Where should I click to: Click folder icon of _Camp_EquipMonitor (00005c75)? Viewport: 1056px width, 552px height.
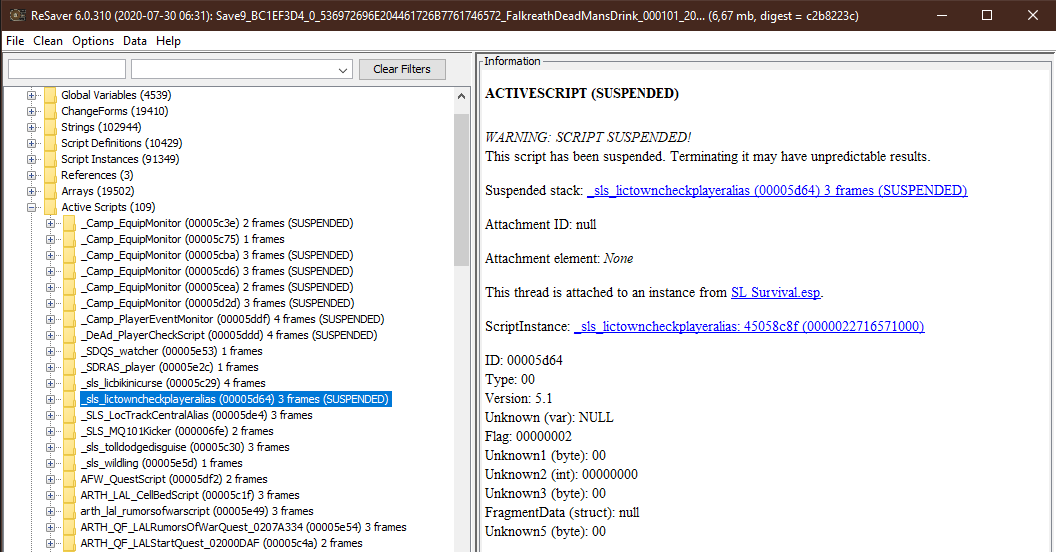(69, 240)
